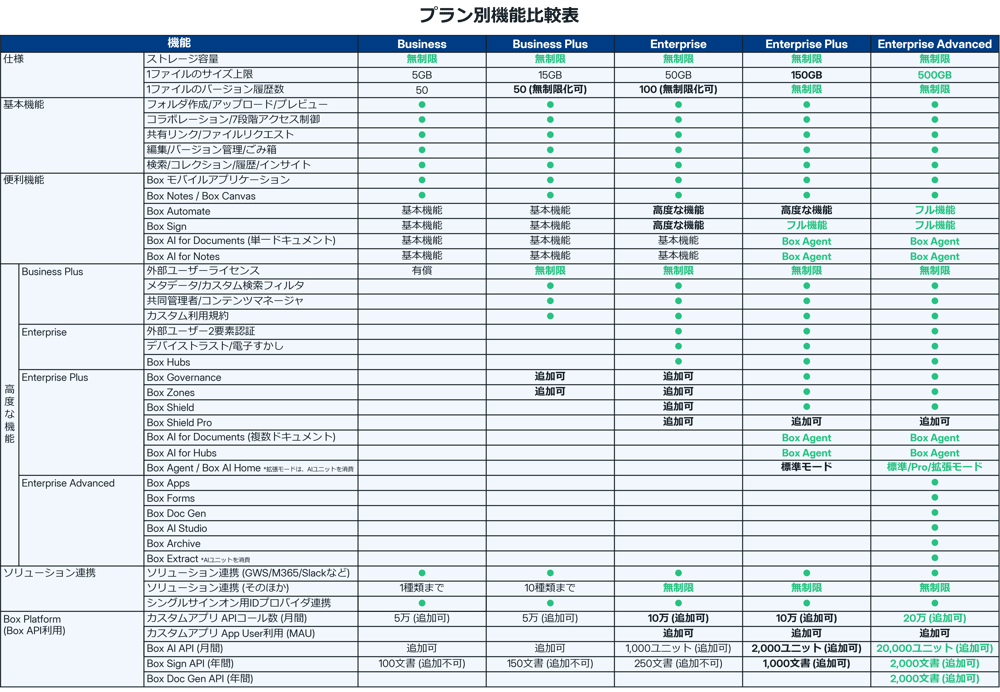Viewport: 1000px width, 692px height.
Task: Select the 共有リンク/ファイルリクエスト row label
Action: tap(220, 135)
